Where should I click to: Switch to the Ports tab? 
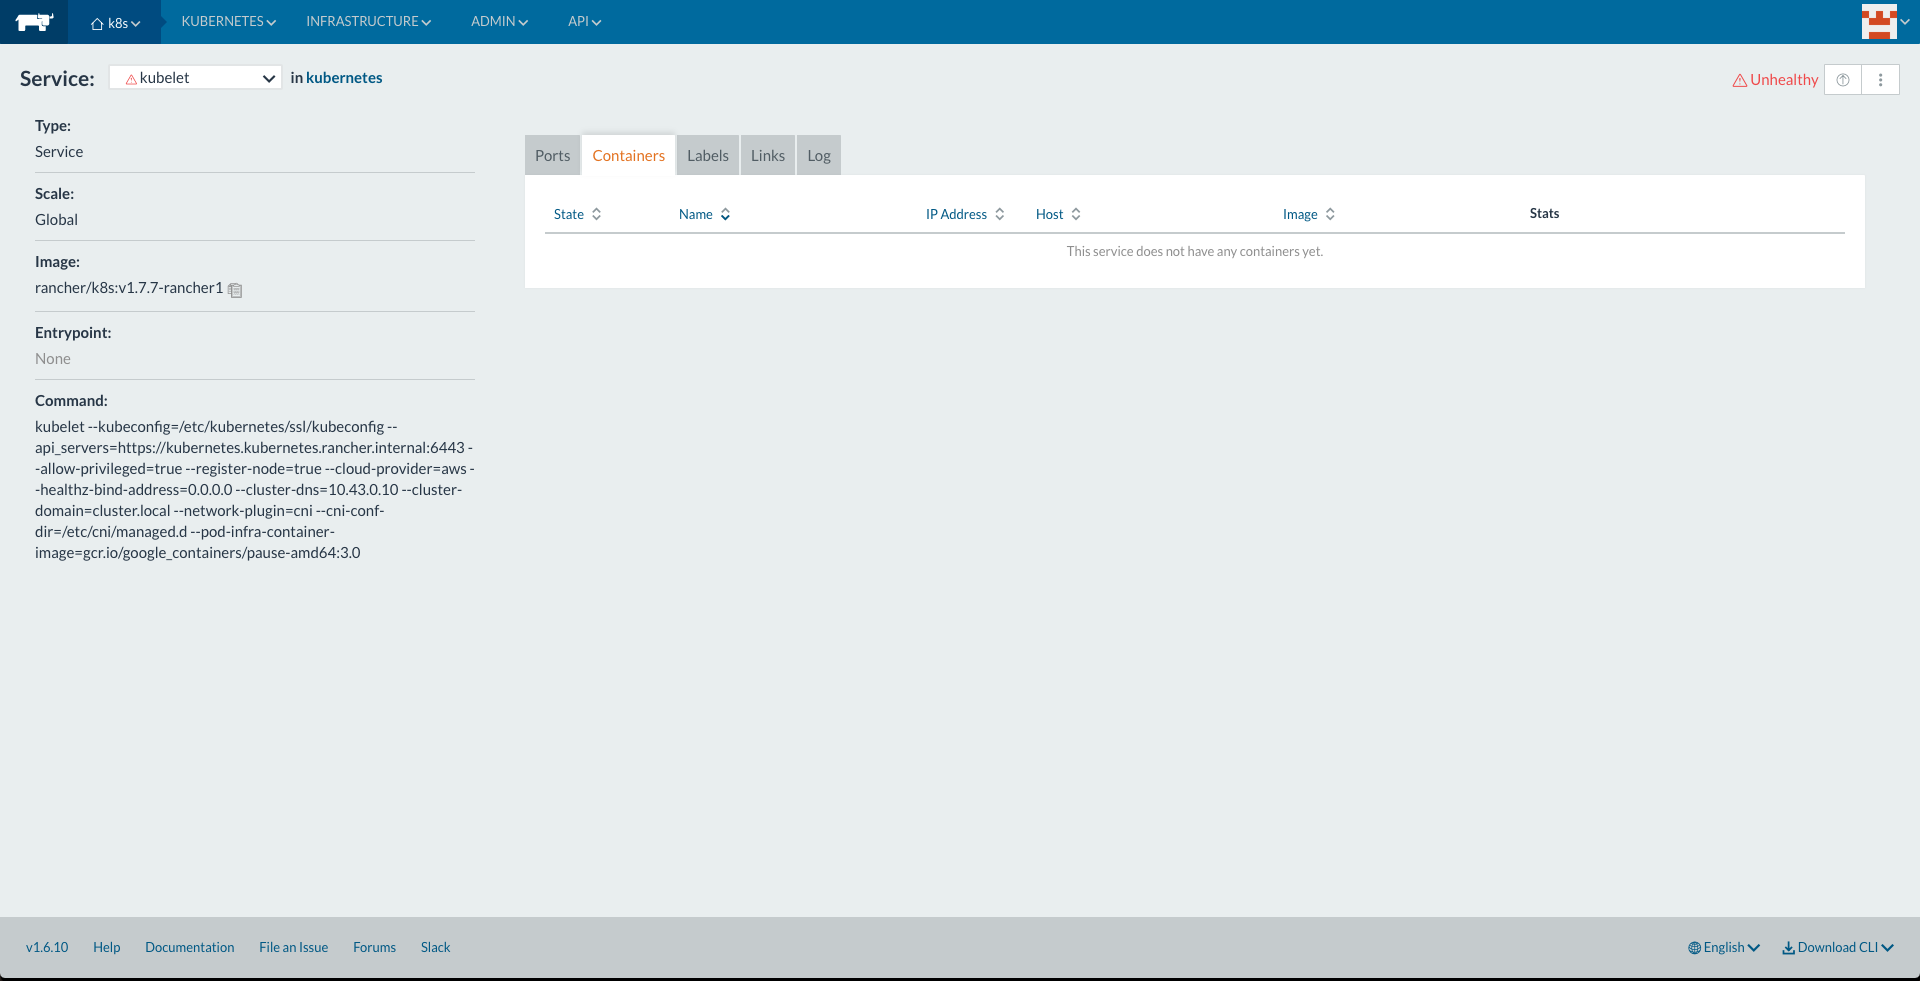(x=552, y=155)
